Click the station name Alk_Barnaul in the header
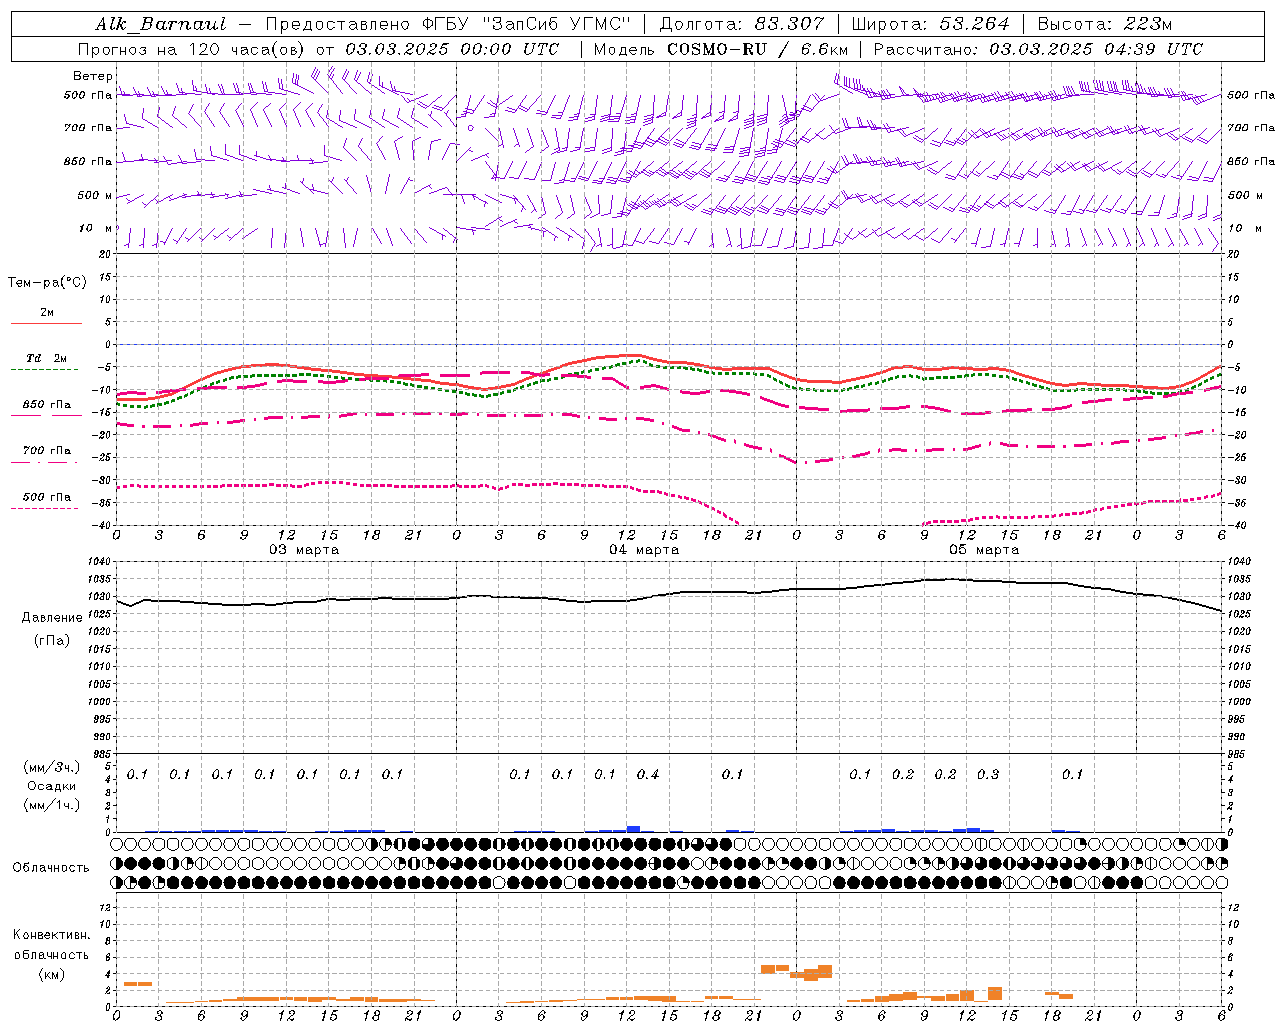 [x=161, y=24]
